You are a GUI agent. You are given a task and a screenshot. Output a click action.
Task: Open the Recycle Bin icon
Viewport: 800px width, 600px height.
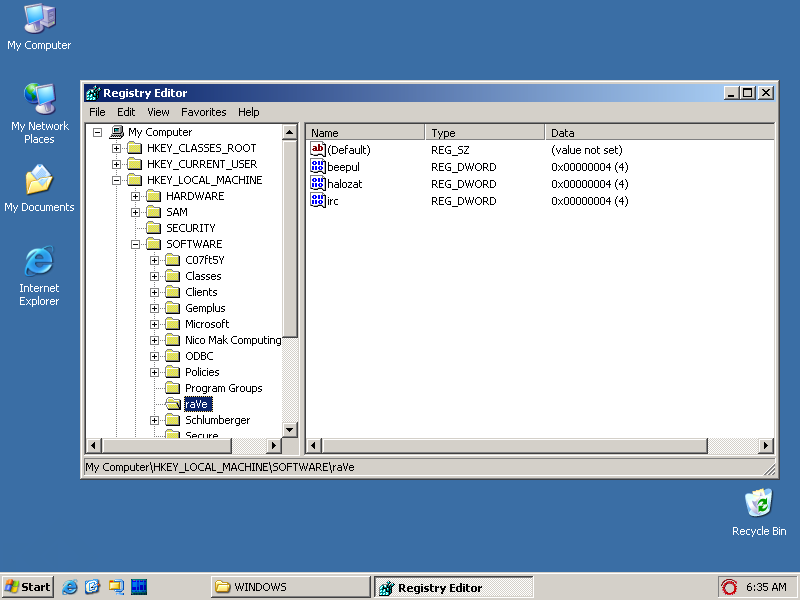[759, 512]
